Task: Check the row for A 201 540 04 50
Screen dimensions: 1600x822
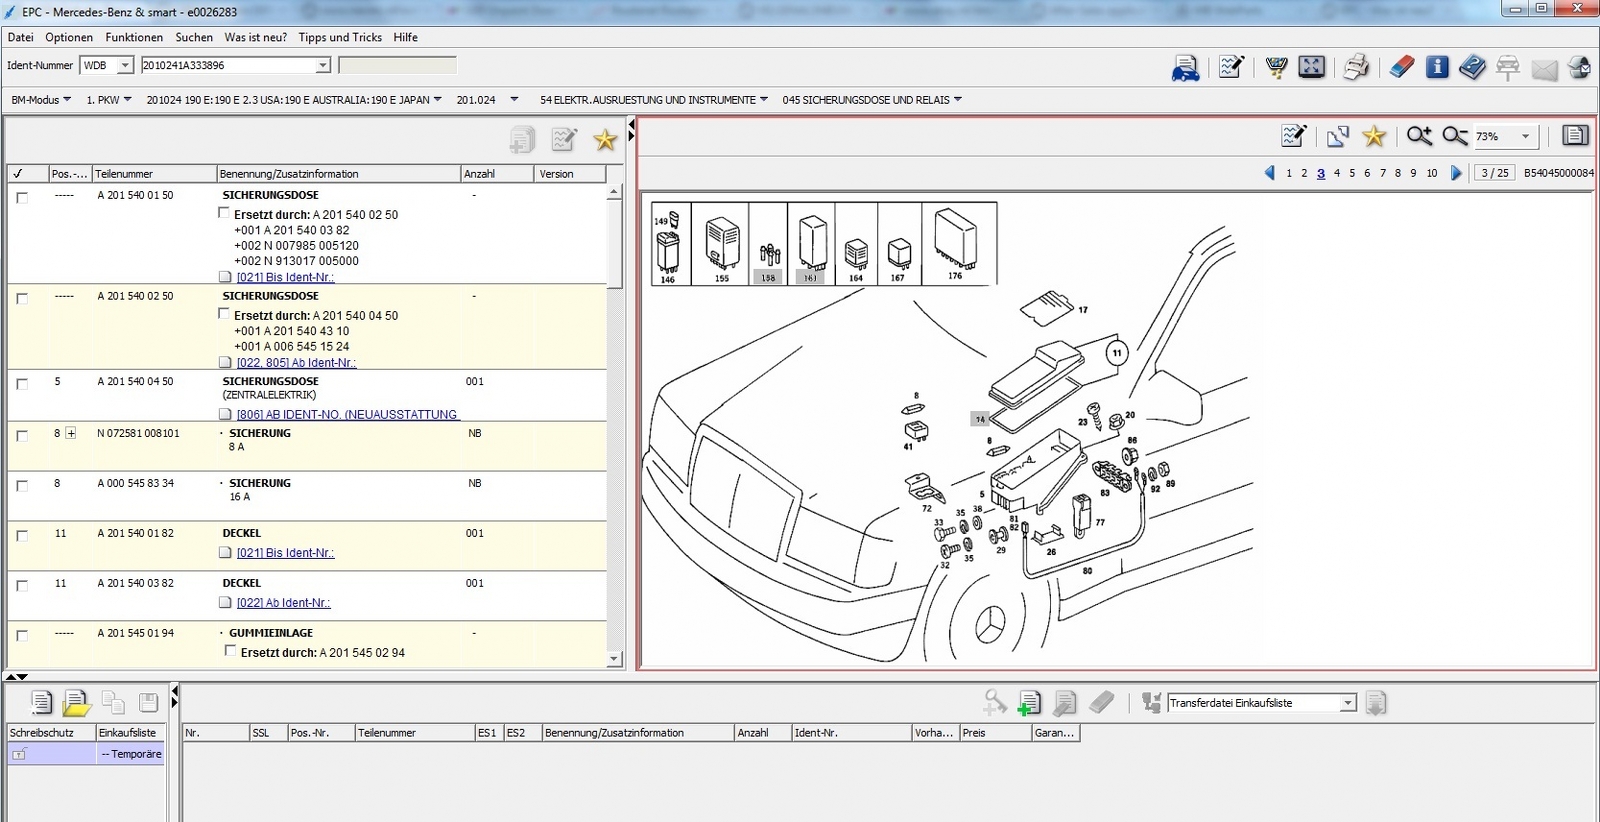Action: click(22, 384)
